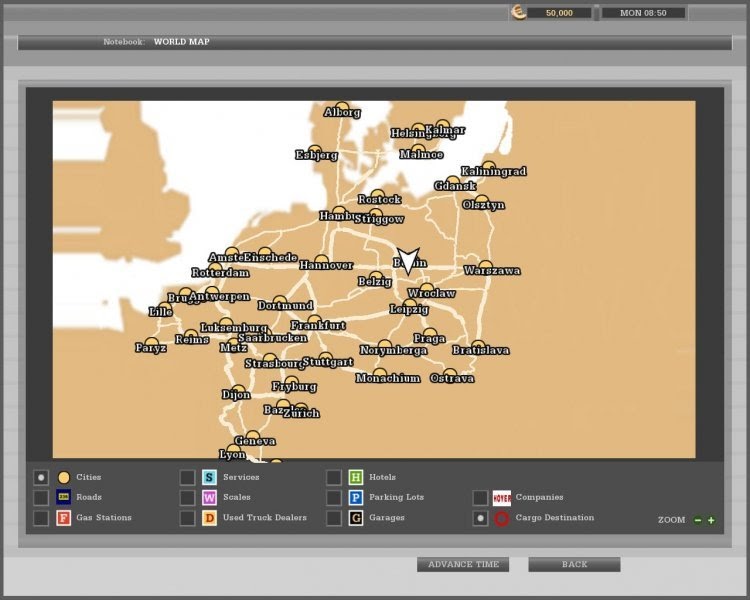Click the Reims label on map
750x600 pixels.
click(192, 340)
